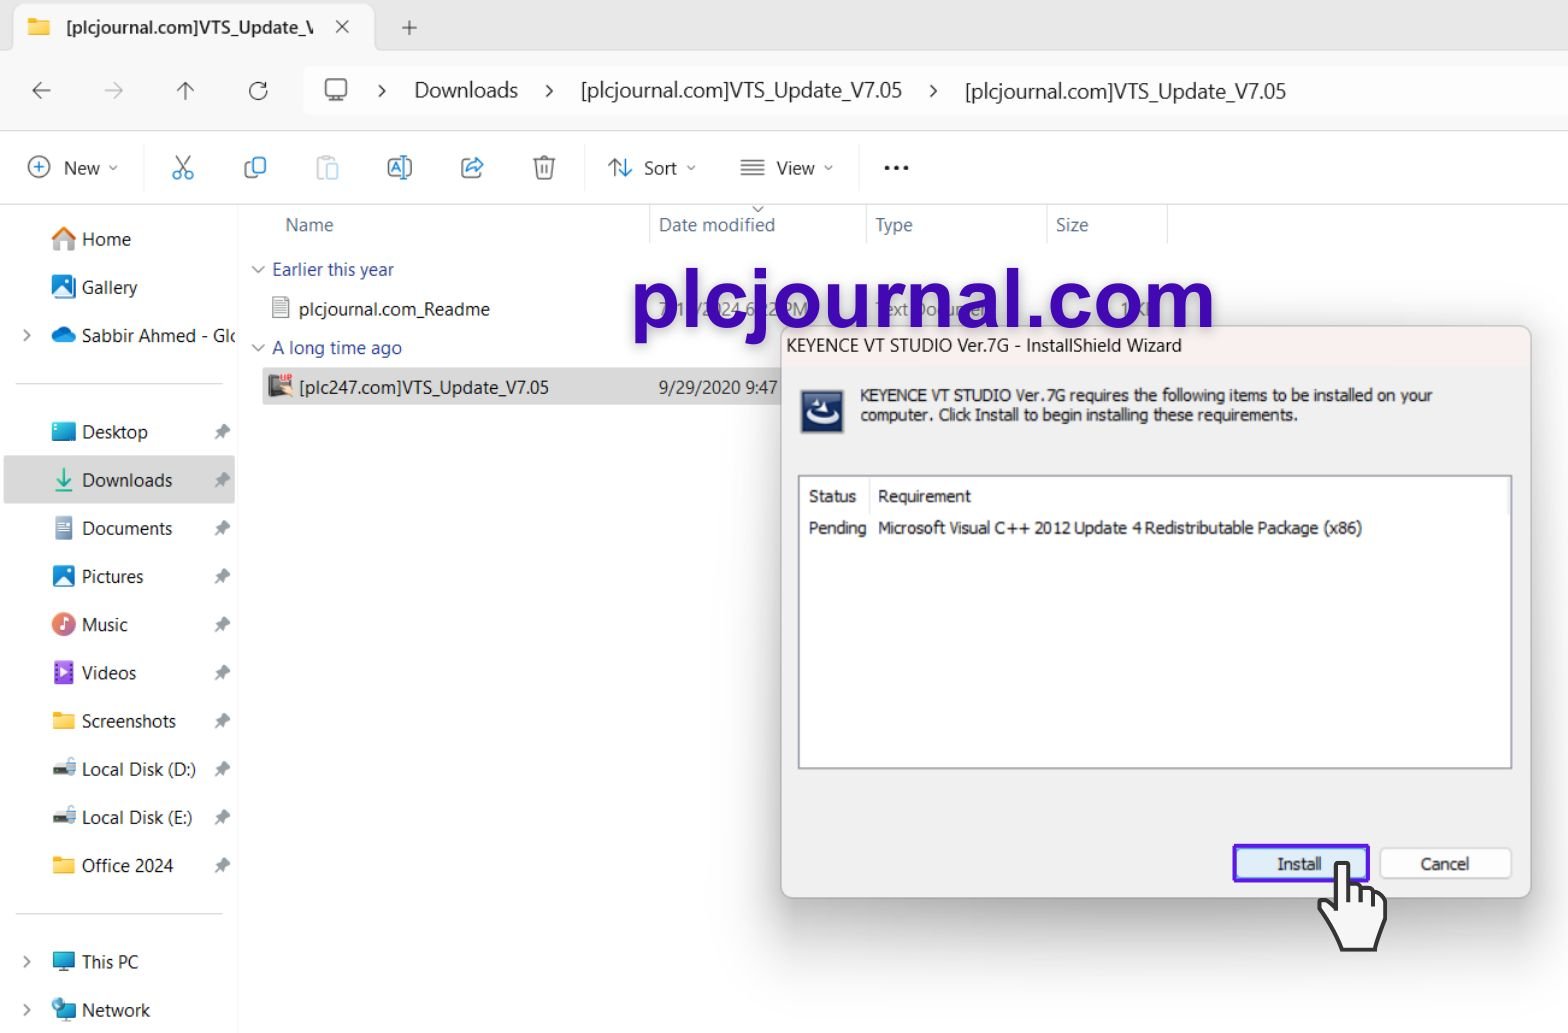Click the Cut scissors icon in toolbar
Screen dimensions: 1568x1033
pos(182,168)
